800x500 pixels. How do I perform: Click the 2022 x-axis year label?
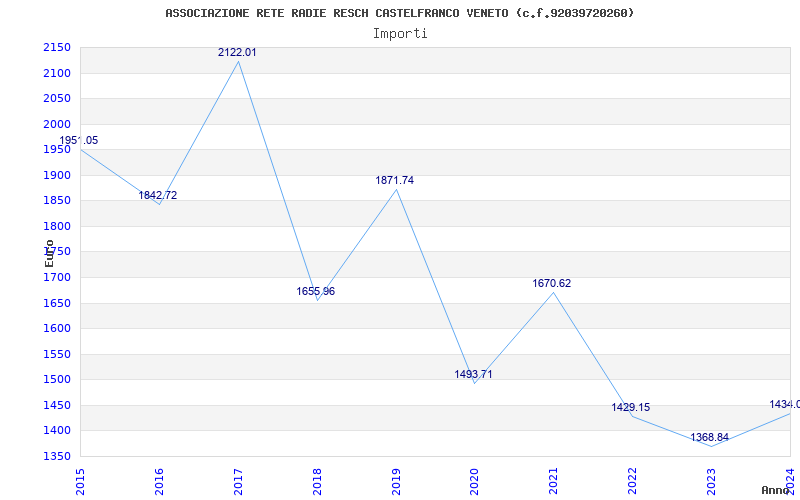coord(633,481)
